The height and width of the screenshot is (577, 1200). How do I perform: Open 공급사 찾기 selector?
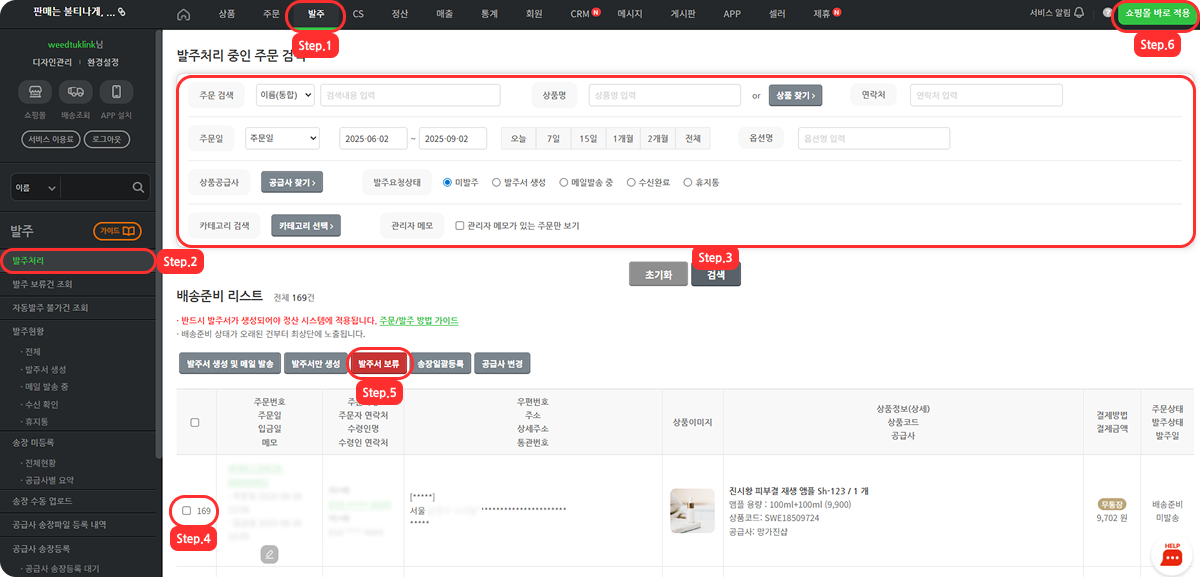293,182
